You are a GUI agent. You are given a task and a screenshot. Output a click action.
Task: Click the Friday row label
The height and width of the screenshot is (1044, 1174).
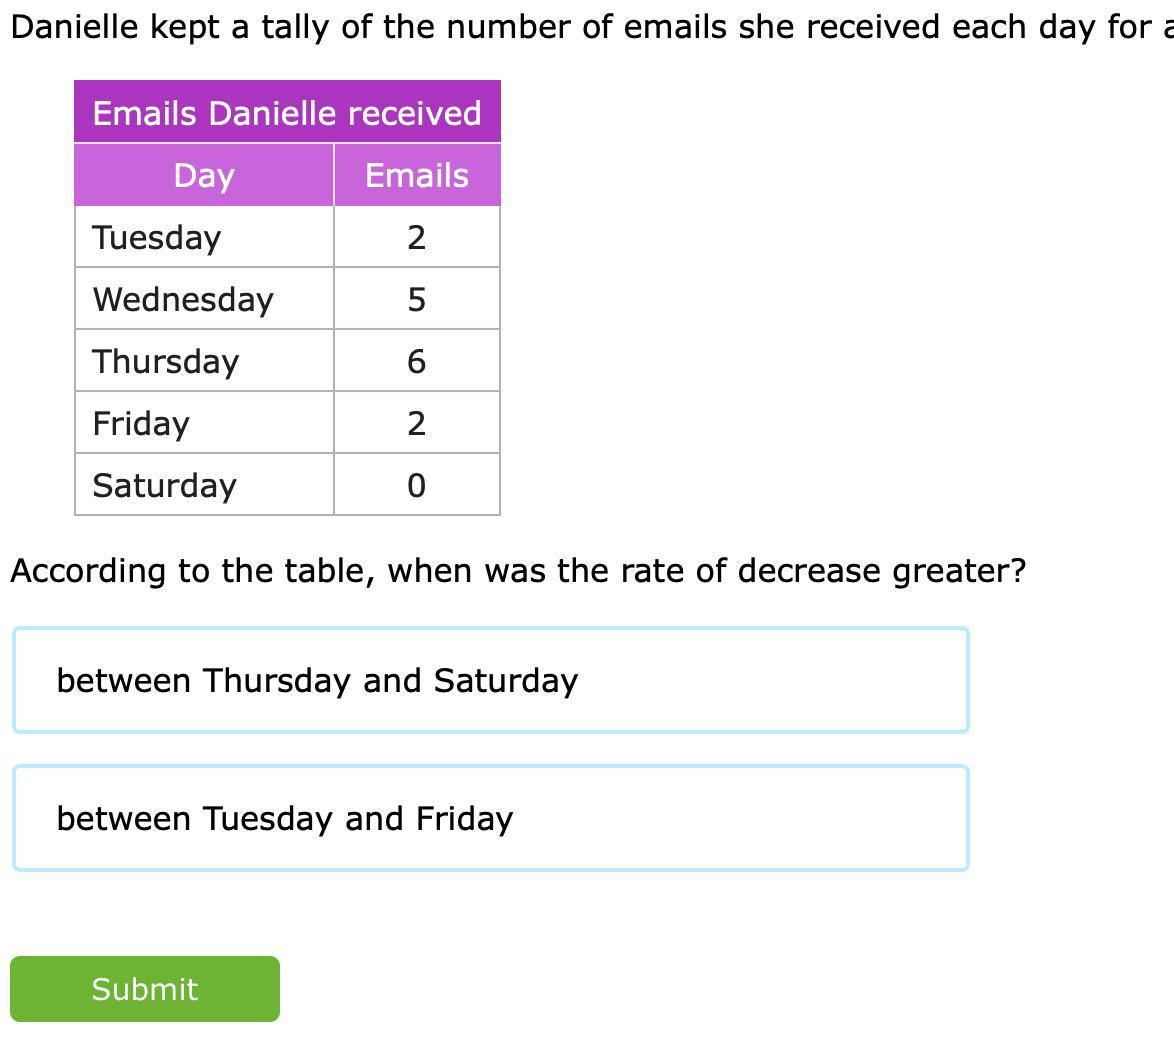pos(140,424)
